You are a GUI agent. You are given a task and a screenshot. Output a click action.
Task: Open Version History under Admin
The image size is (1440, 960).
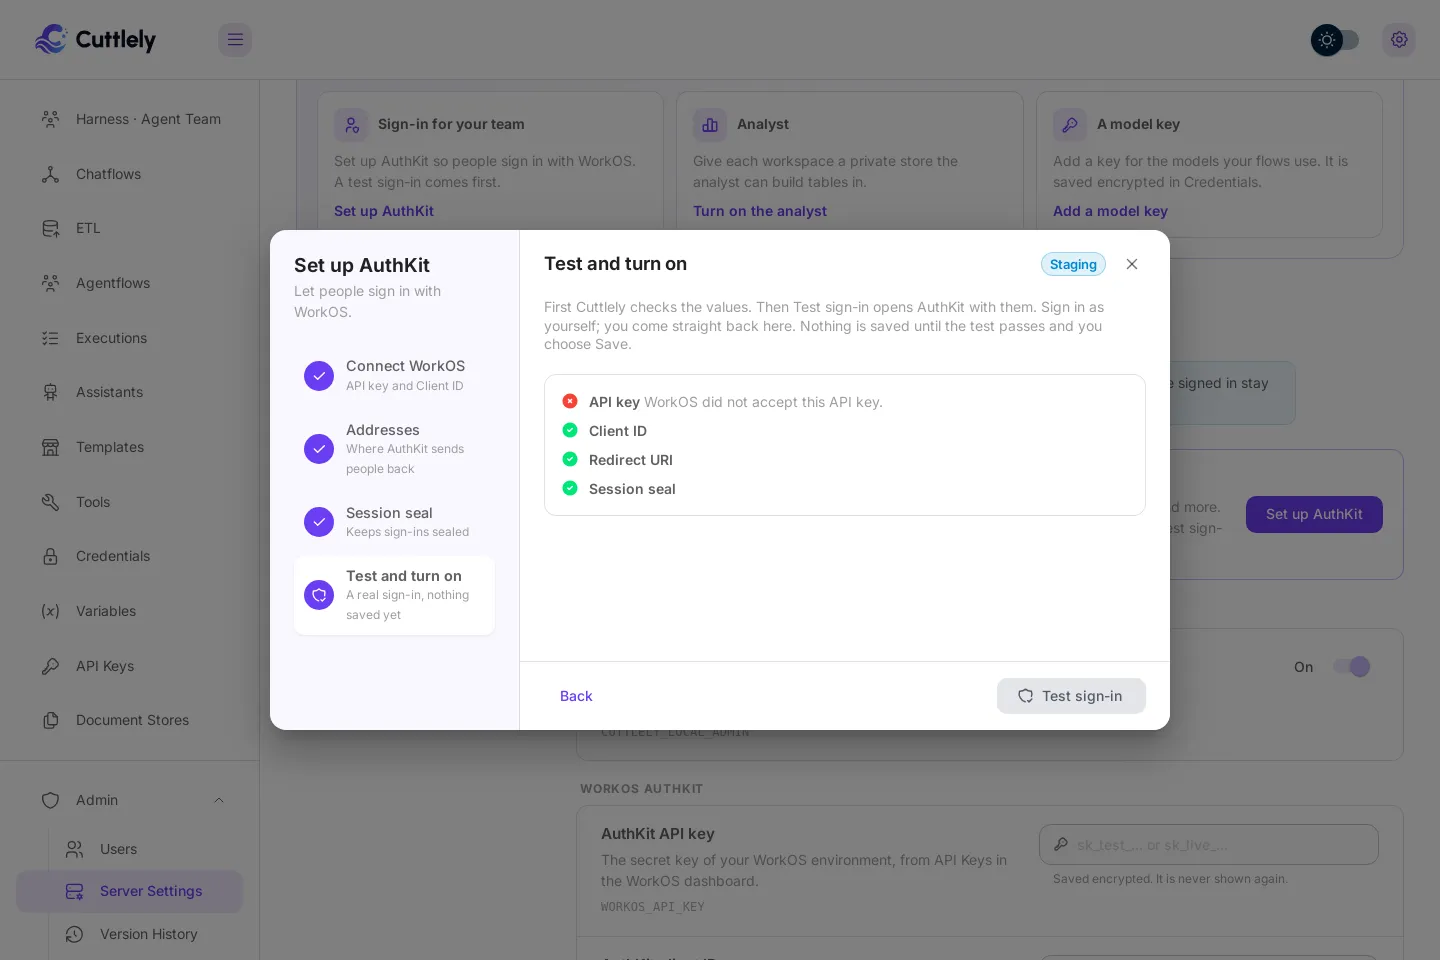129,934
